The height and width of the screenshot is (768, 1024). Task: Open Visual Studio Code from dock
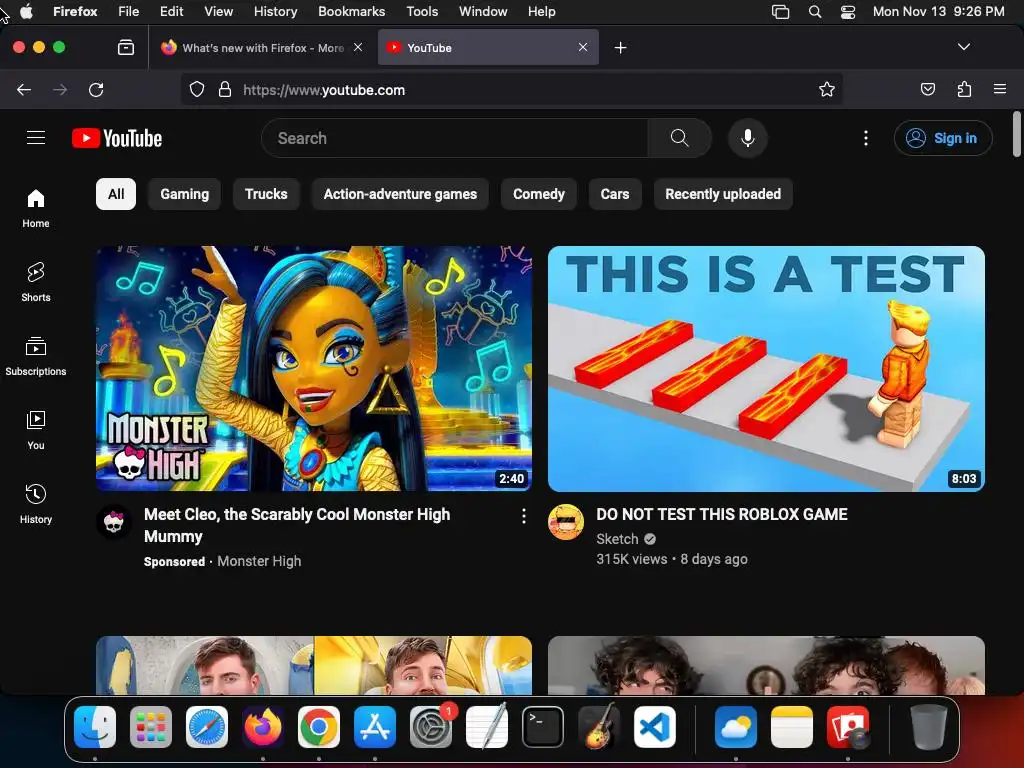(x=654, y=727)
